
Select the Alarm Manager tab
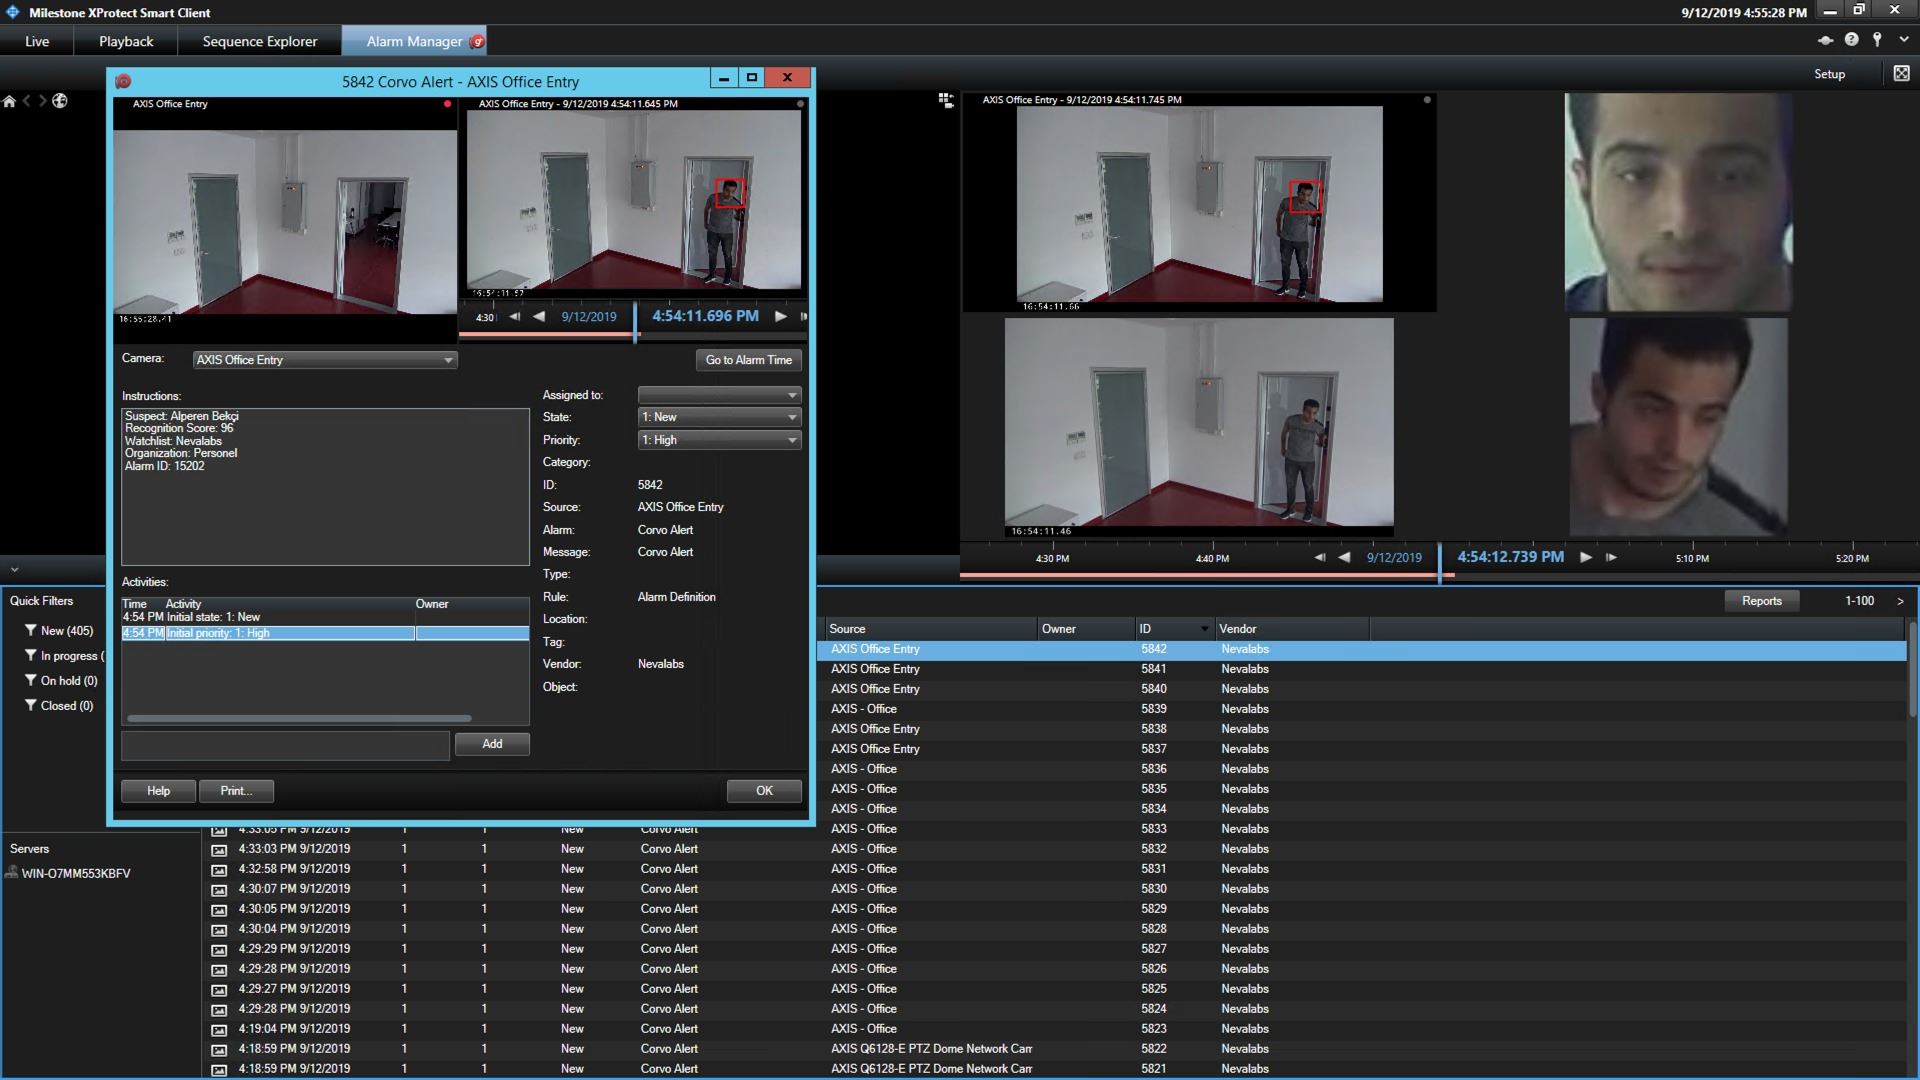414,41
